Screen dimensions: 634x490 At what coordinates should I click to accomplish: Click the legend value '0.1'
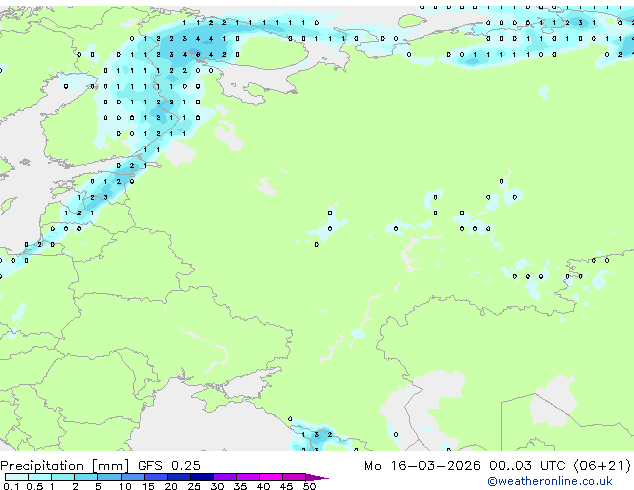click(x=11, y=486)
